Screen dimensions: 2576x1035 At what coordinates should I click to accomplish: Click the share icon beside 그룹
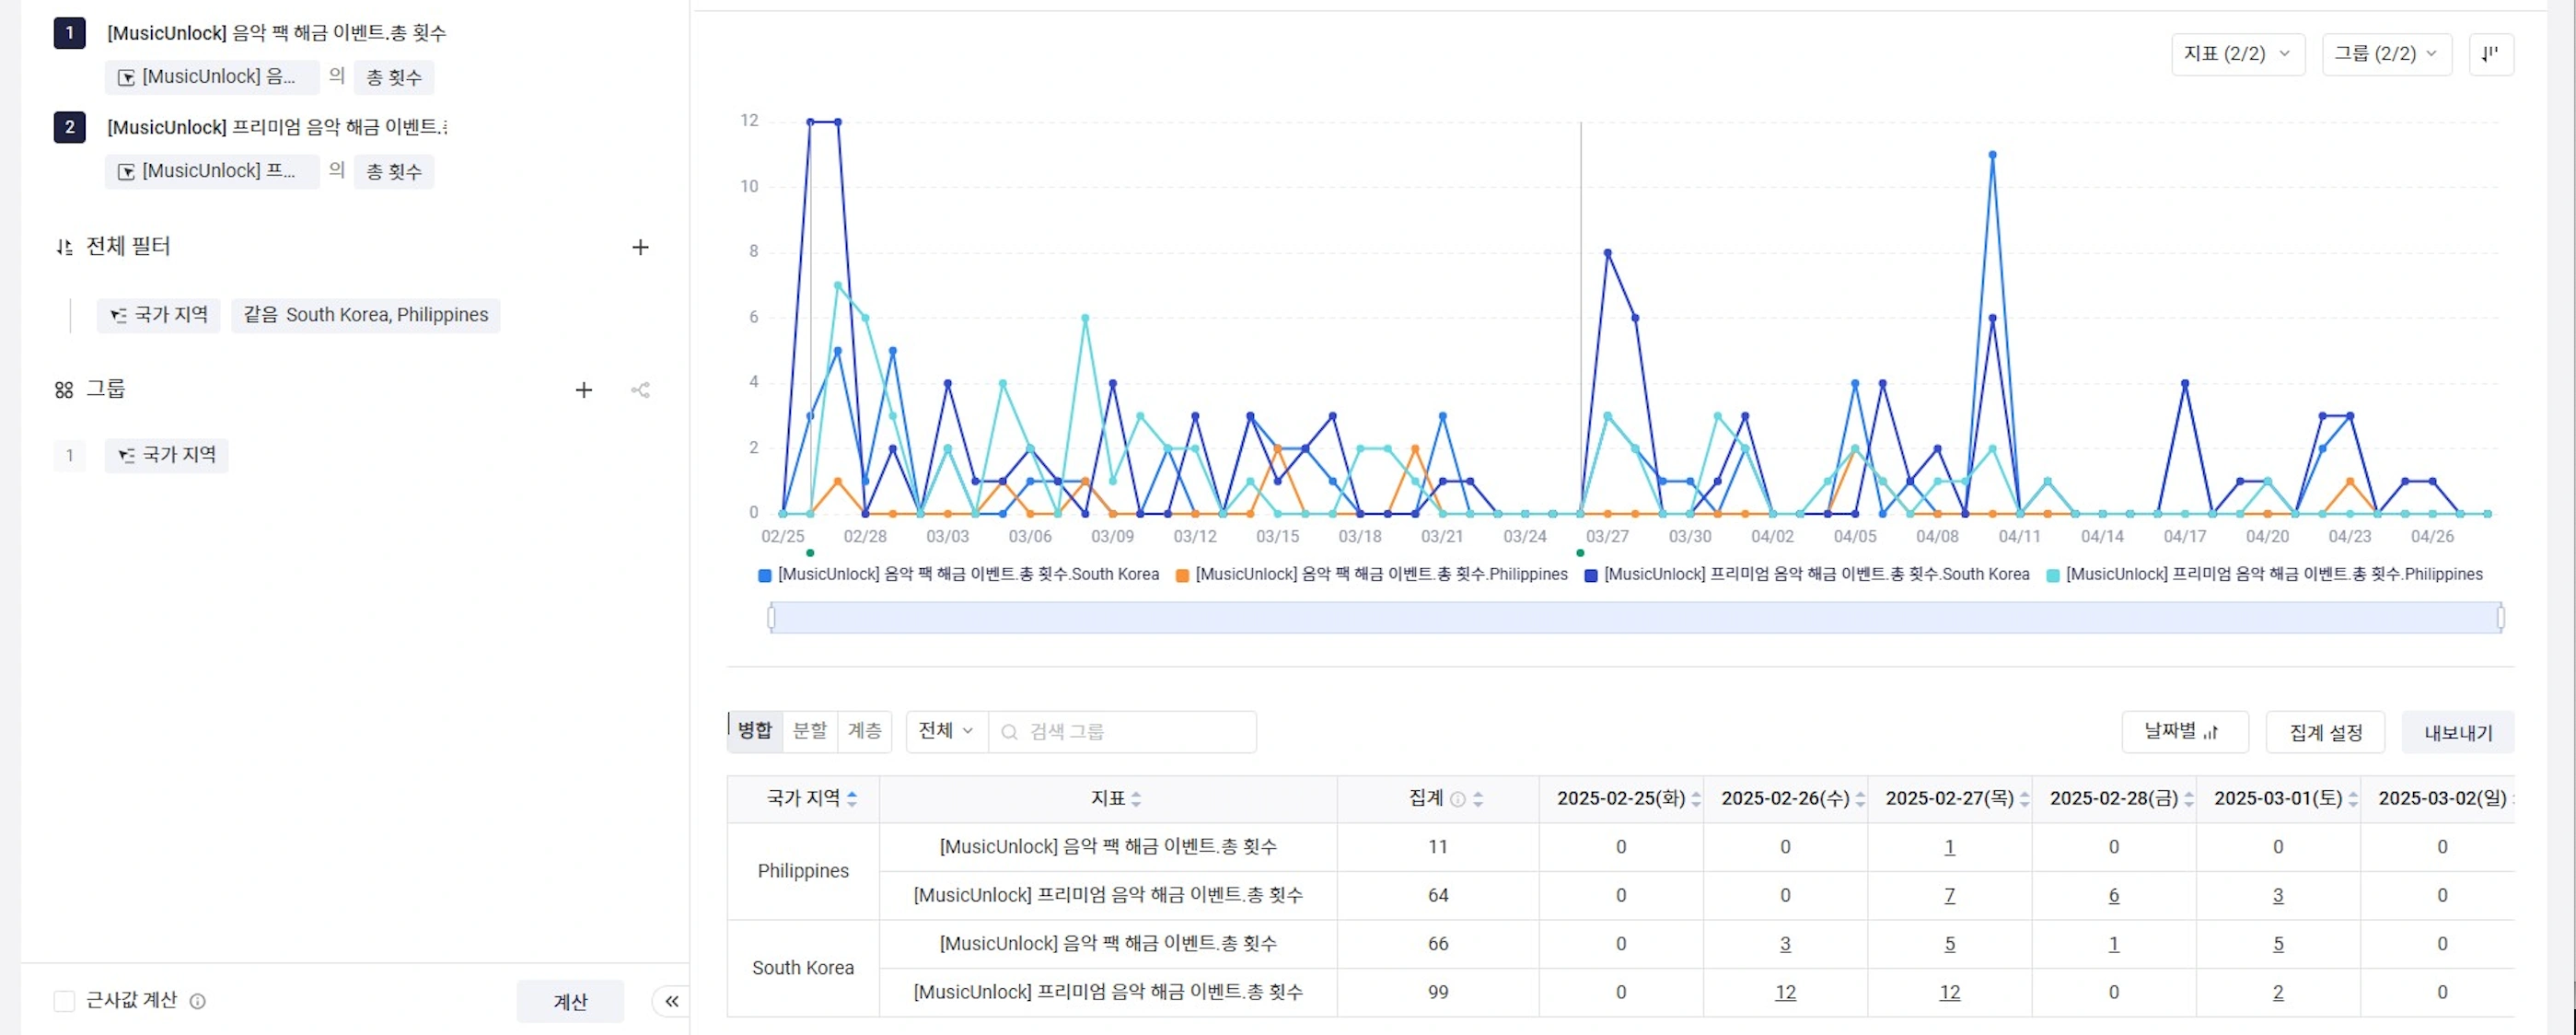(641, 390)
